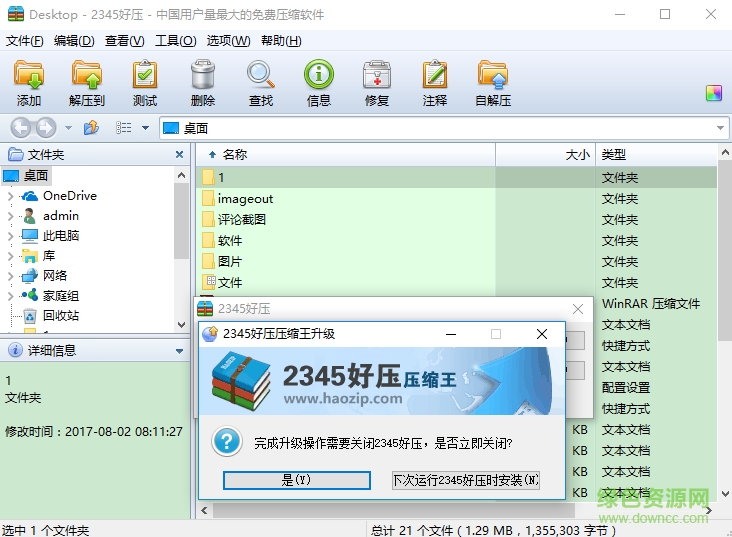The image size is (732, 537).
Task: Collapse the 详细信息 panel arrow
Action: tap(180, 351)
